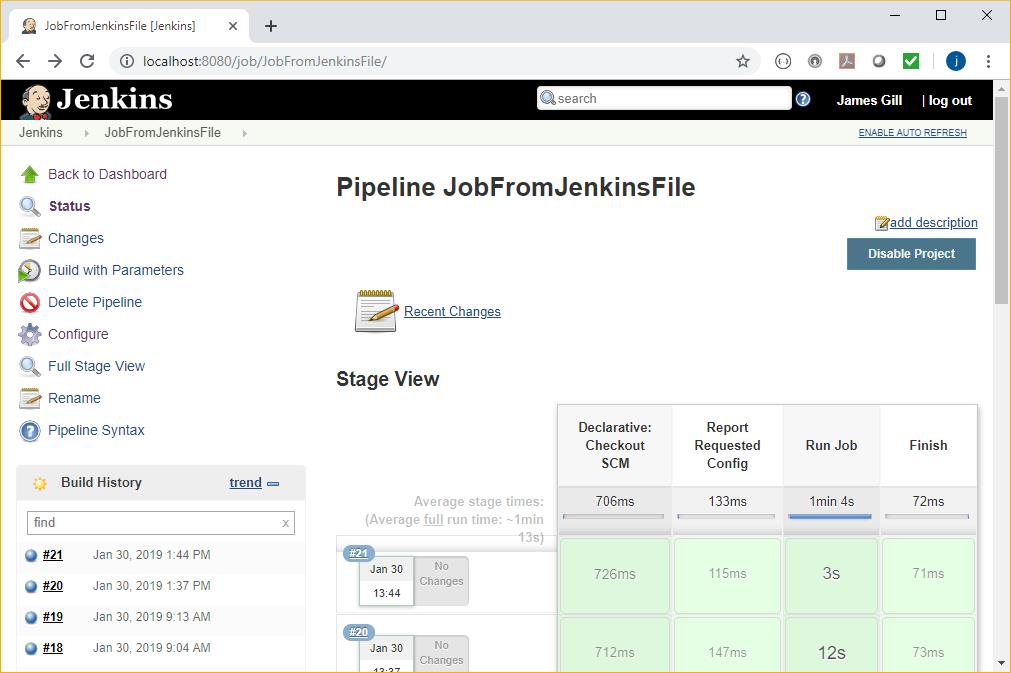Screen dimensions: 1011x673
Task: Open the Configure page
Action: click(78, 335)
